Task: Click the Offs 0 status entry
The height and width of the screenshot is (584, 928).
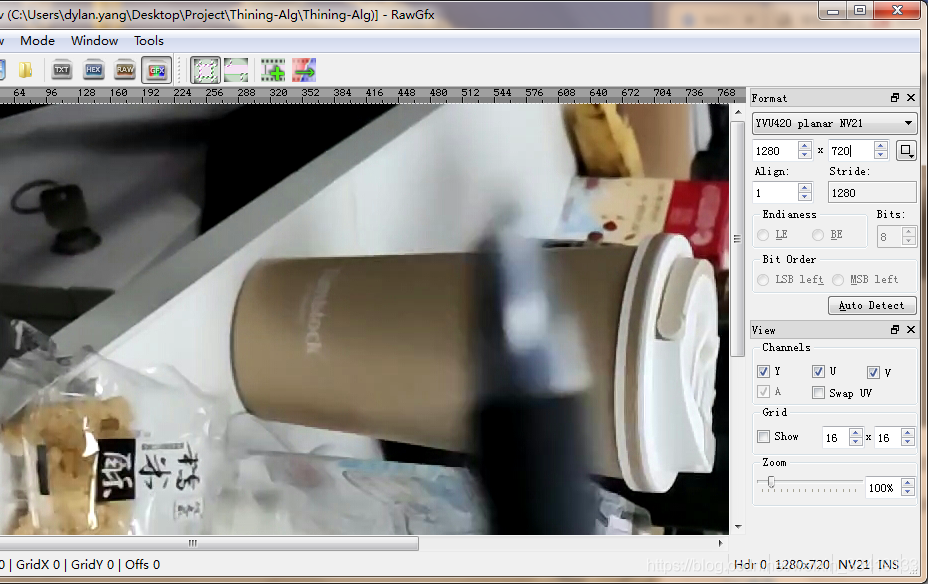Action: 142,564
